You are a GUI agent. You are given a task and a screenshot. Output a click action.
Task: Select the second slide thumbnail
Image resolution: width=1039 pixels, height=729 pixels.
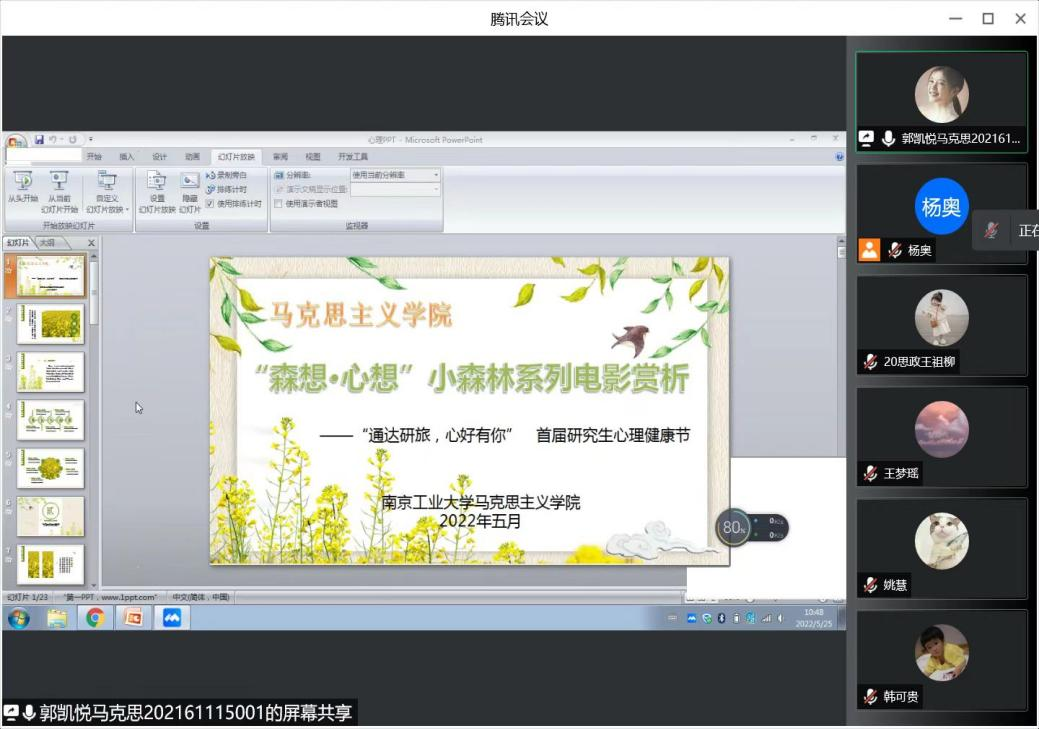pos(50,324)
